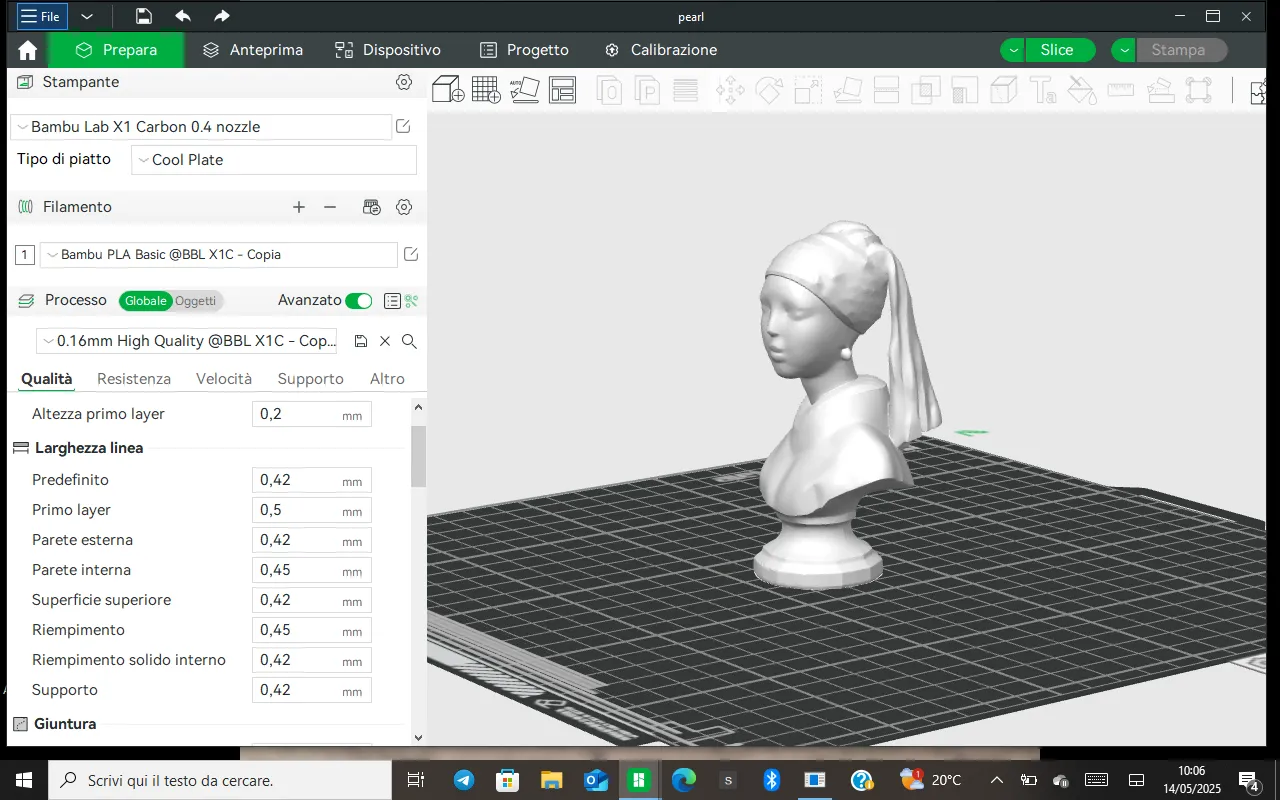1280x800 pixels.
Task: Open the Text shape tool
Action: coord(1044,91)
